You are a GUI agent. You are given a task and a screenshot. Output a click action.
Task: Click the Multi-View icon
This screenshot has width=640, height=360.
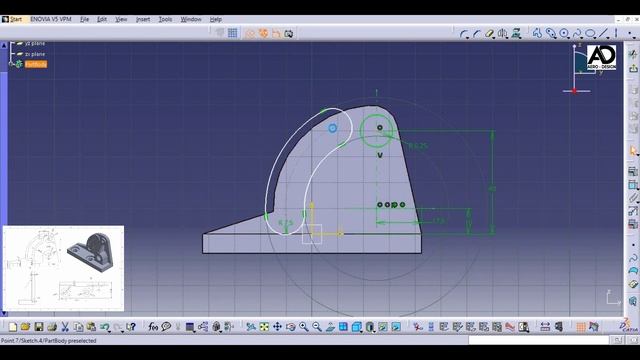pyautogui.click(x=343, y=327)
